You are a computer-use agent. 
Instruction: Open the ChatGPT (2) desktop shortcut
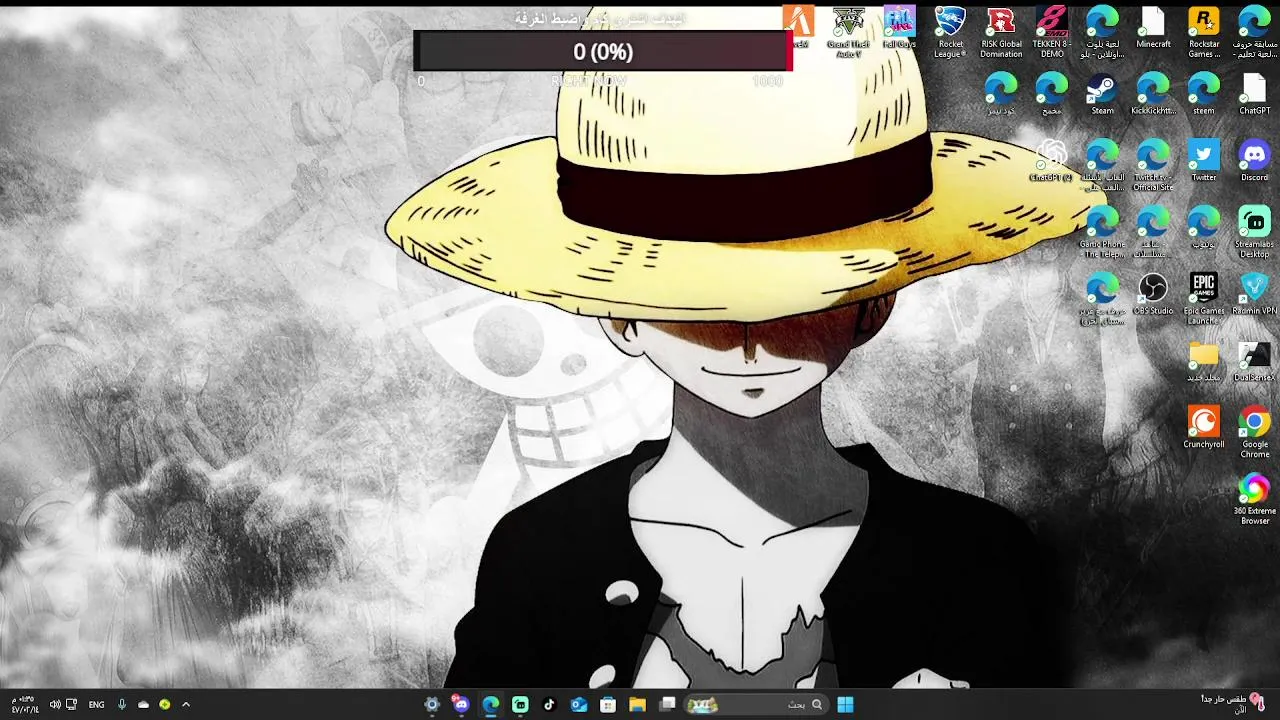pyautogui.click(x=1051, y=161)
